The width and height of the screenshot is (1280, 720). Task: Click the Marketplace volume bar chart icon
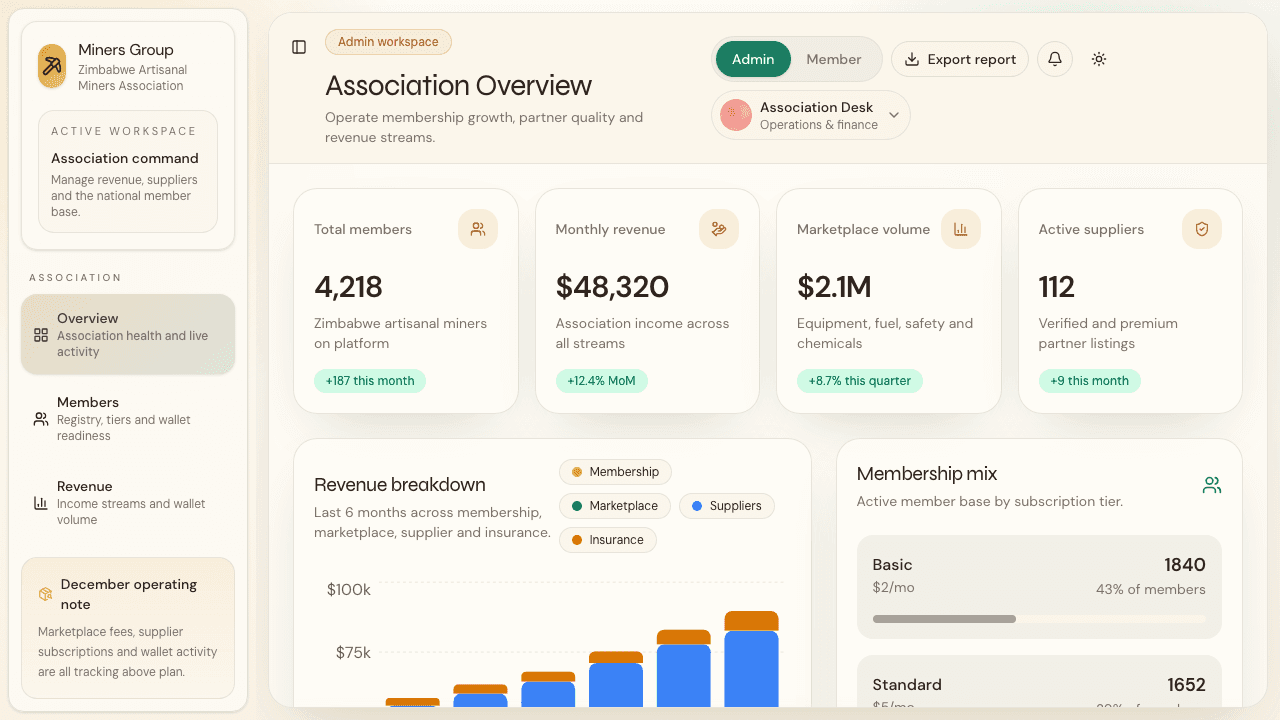click(961, 229)
